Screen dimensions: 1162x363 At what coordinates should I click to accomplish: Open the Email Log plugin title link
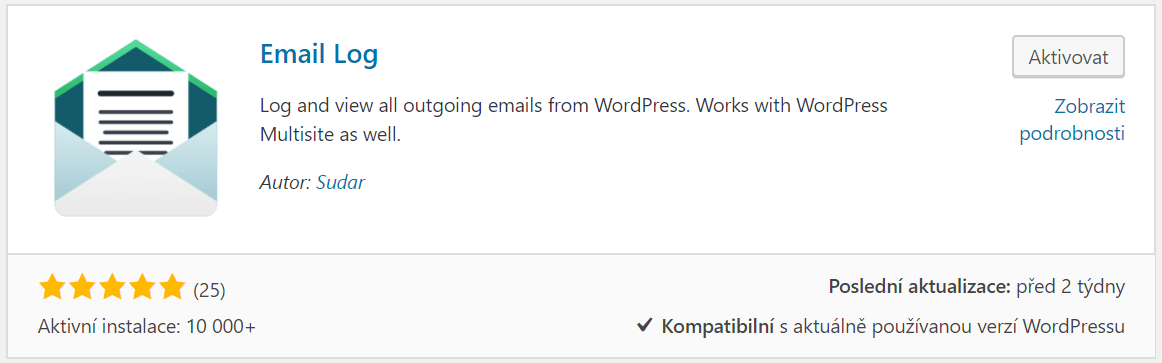(x=319, y=53)
